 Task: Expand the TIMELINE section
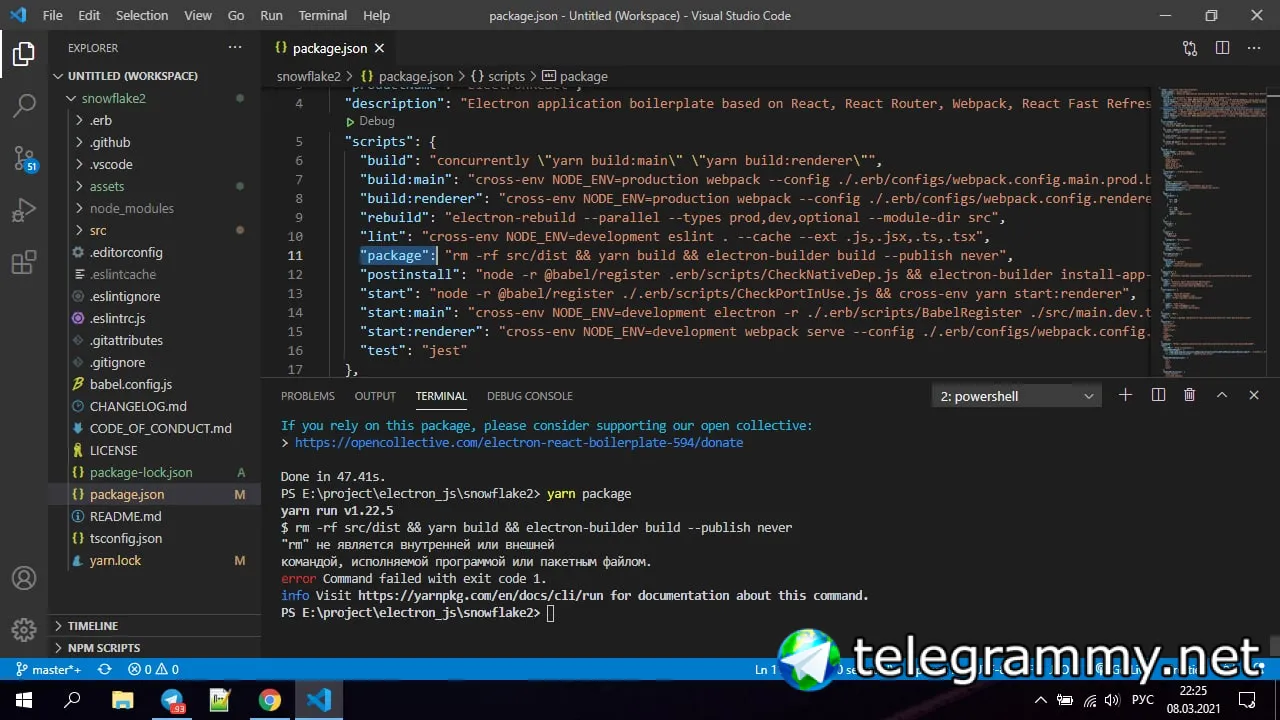(x=155, y=626)
